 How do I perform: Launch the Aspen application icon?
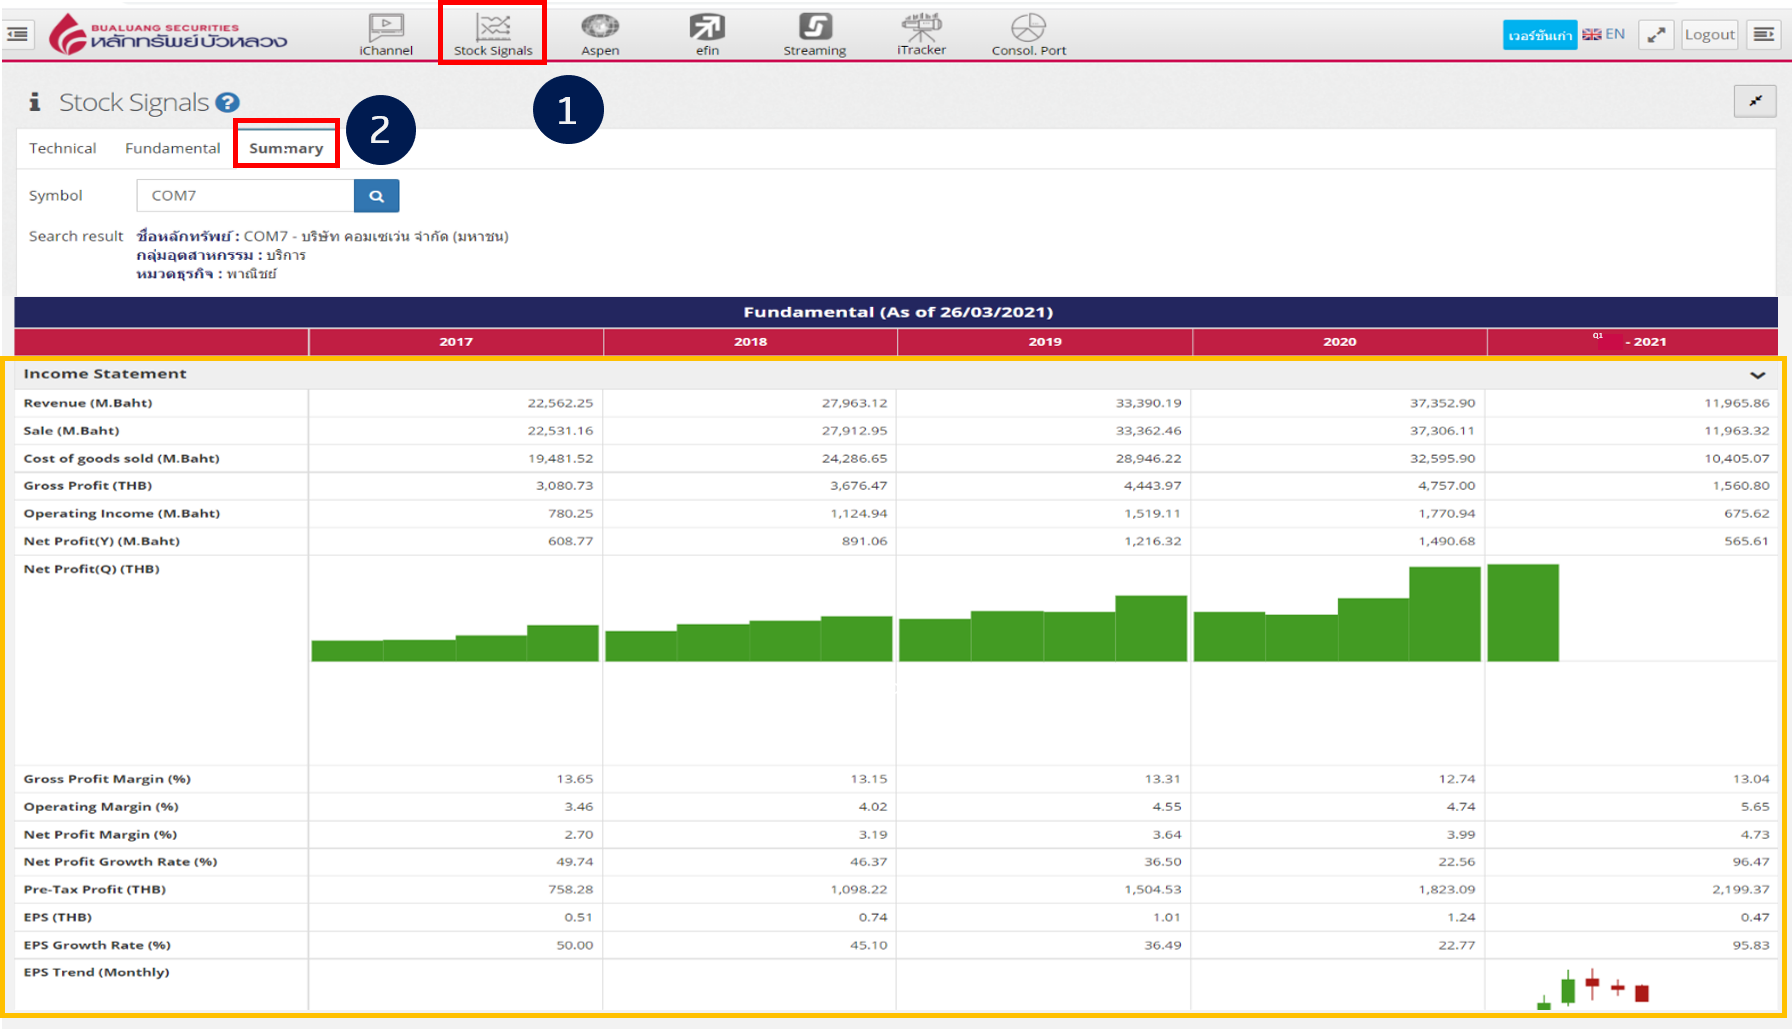point(600,35)
